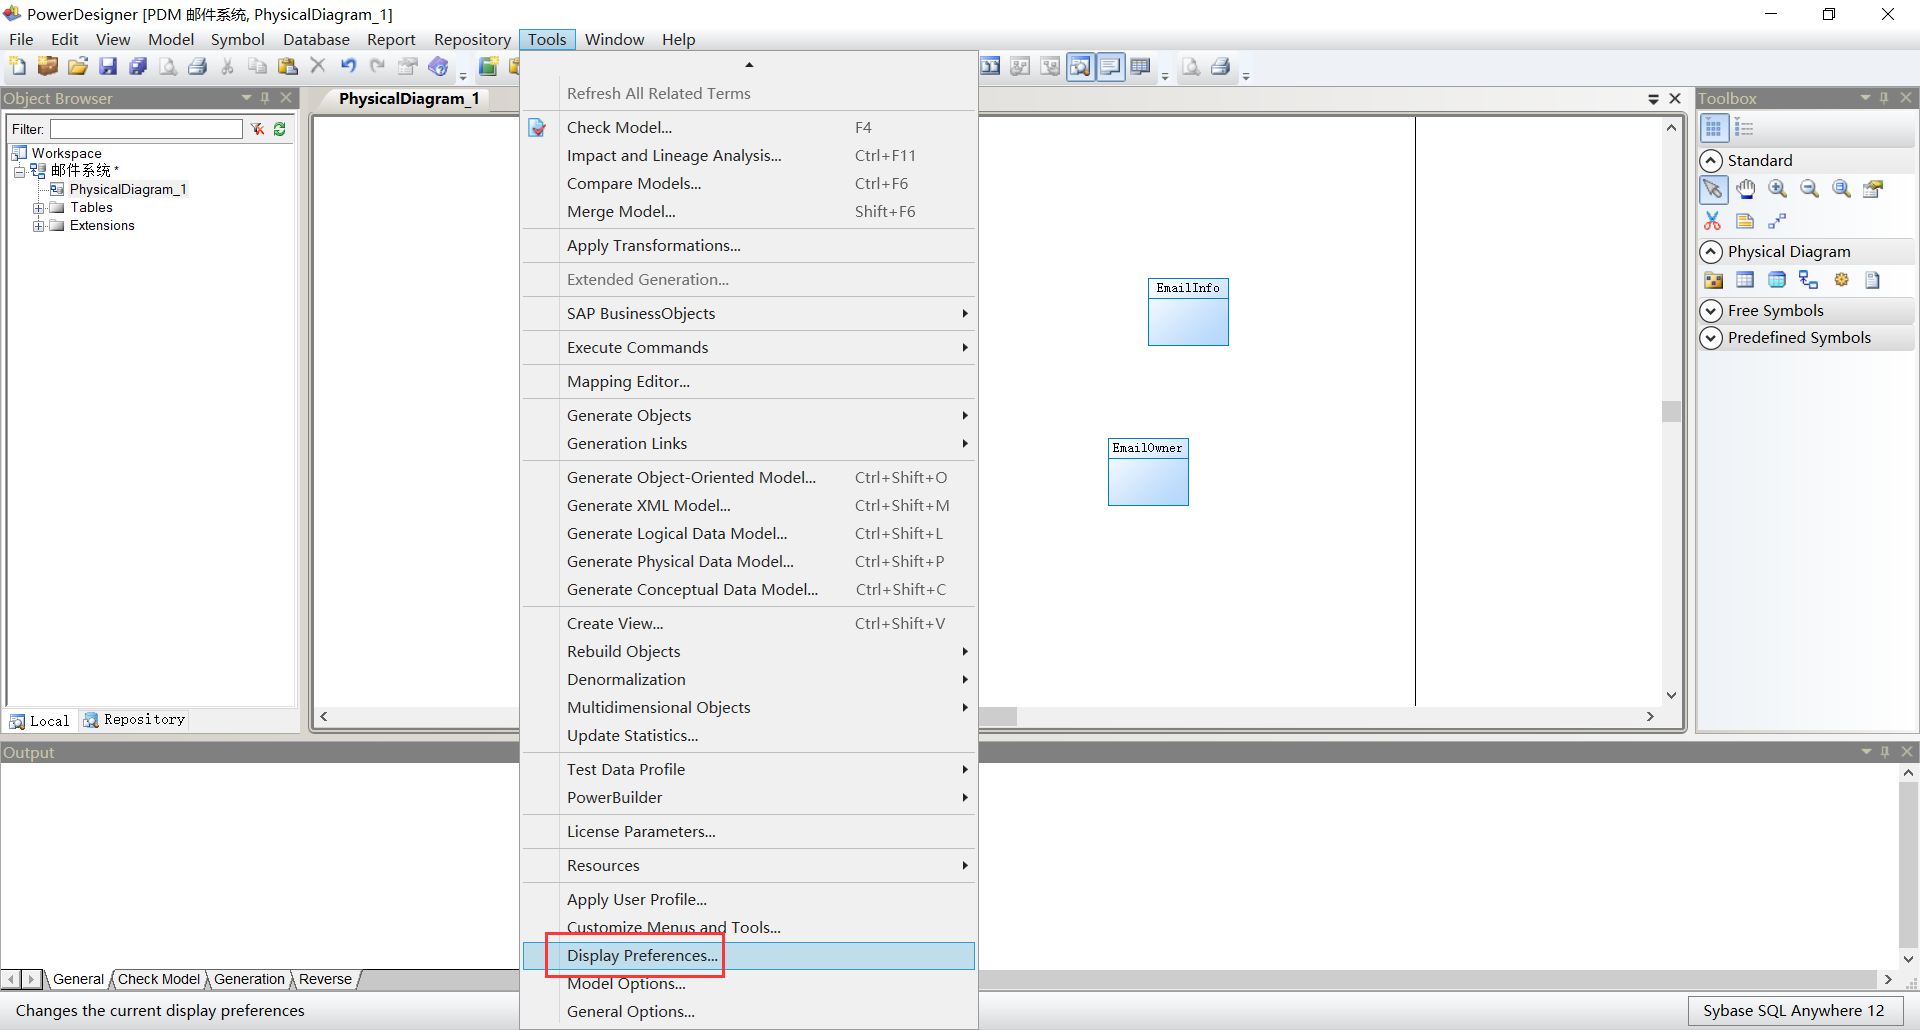Select the EmailOwner table symbol
The image size is (1920, 1030).
tap(1148, 472)
